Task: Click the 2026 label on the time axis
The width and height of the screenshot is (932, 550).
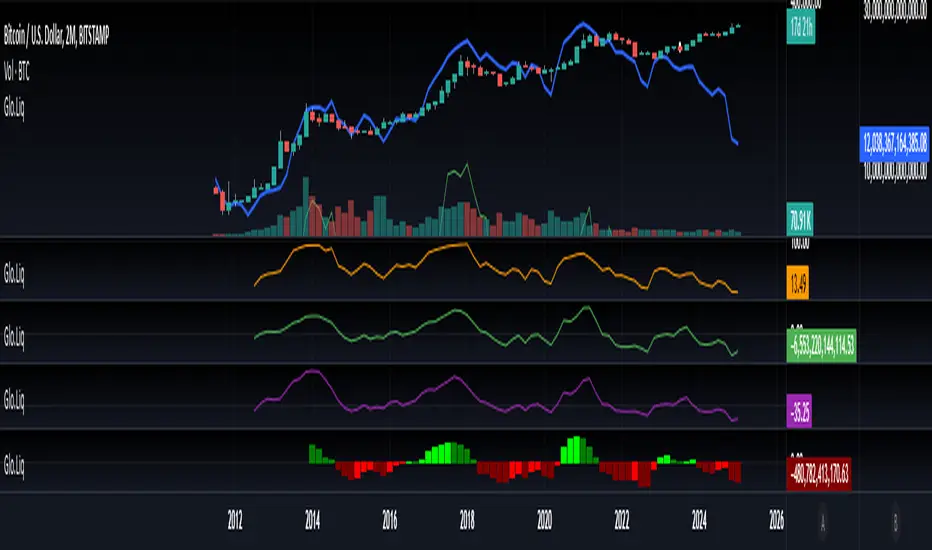Action: click(776, 521)
